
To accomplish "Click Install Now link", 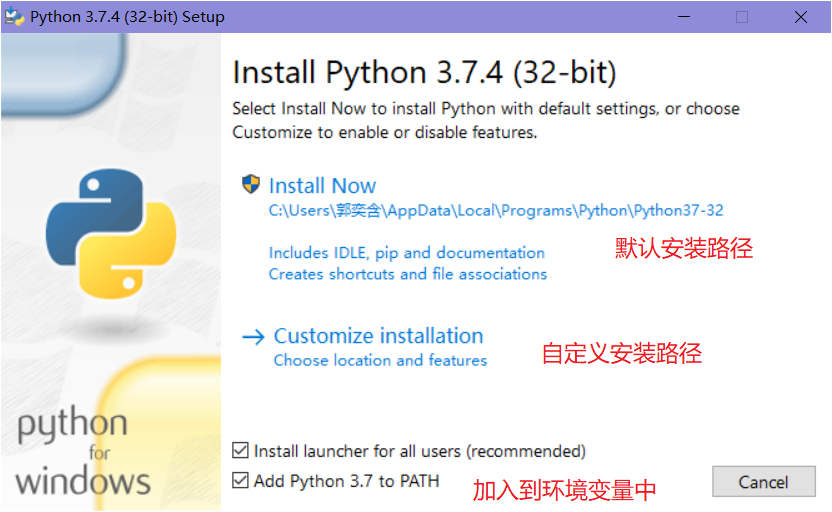I will tap(322, 186).
